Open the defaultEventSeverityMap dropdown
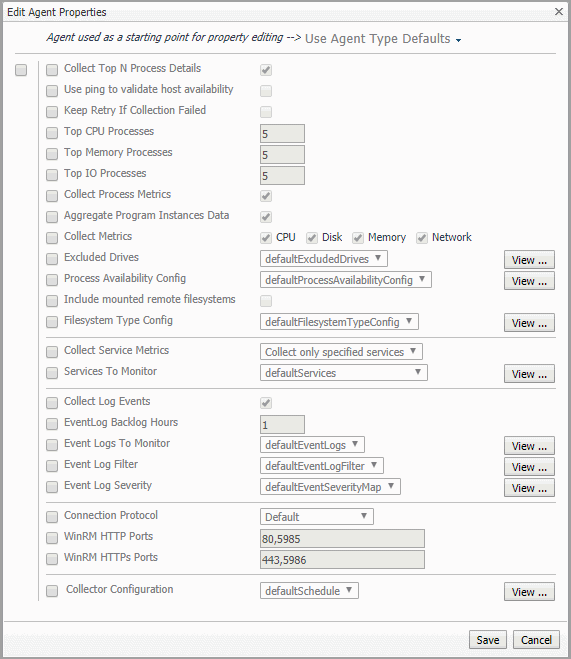571x659 pixels. coord(330,487)
